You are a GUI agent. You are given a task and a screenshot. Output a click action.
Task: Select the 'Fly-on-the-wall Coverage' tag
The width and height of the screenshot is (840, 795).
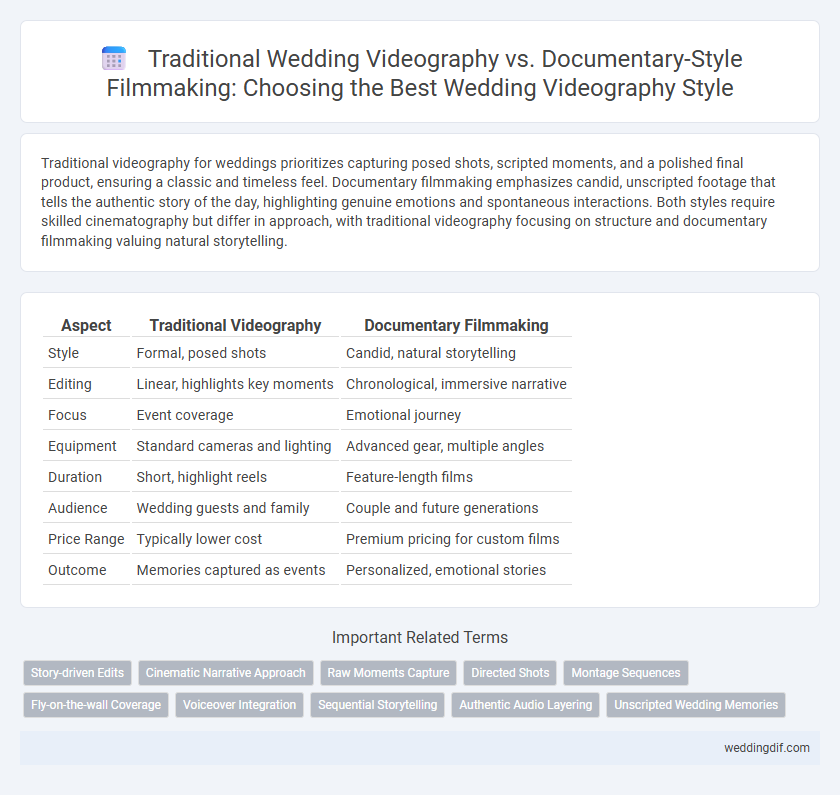(x=96, y=705)
